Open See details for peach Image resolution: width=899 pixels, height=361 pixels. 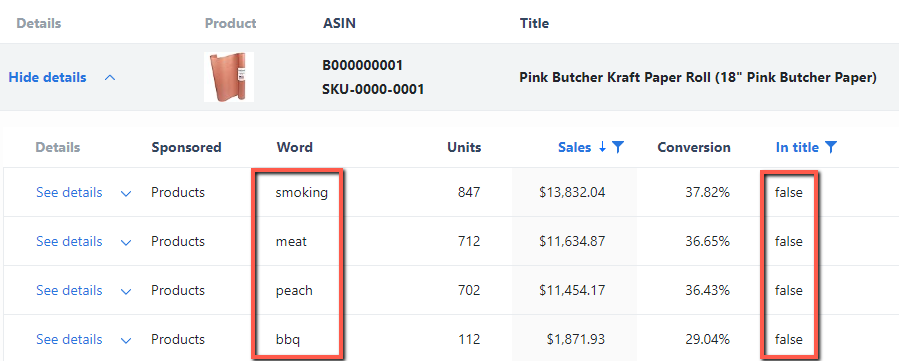69,291
